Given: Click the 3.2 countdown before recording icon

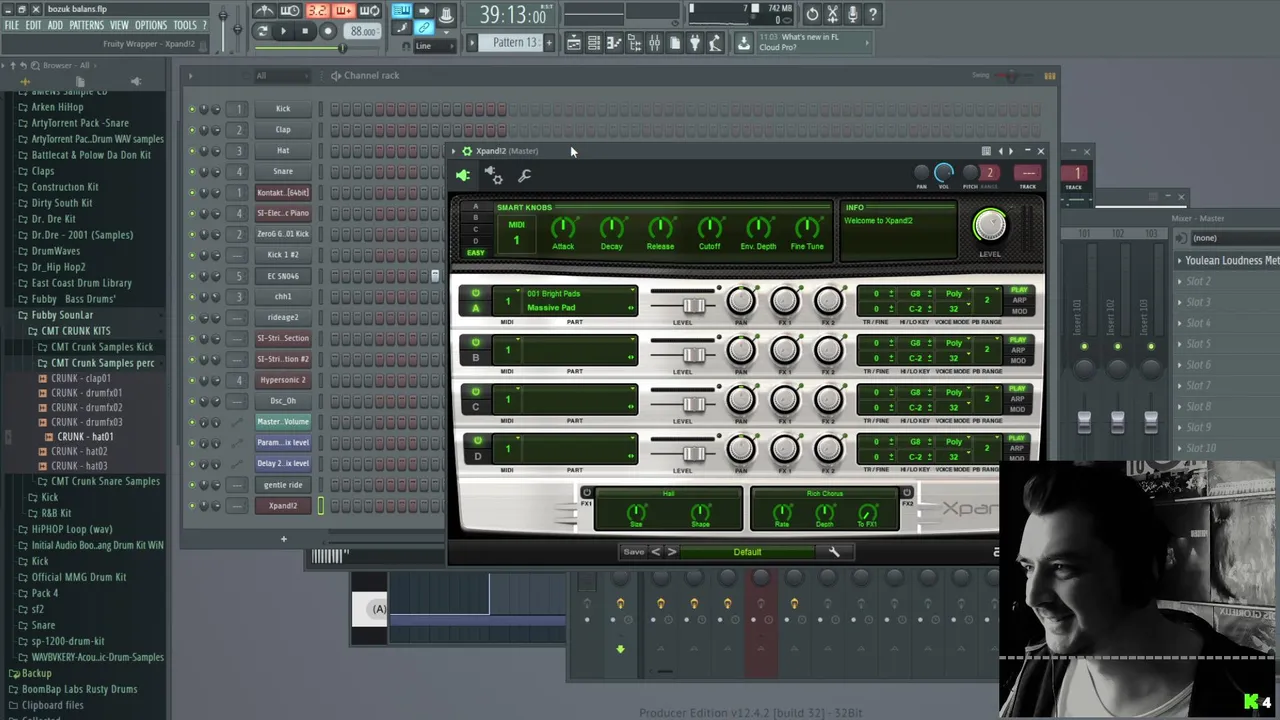Looking at the screenshot, I should tap(317, 12).
